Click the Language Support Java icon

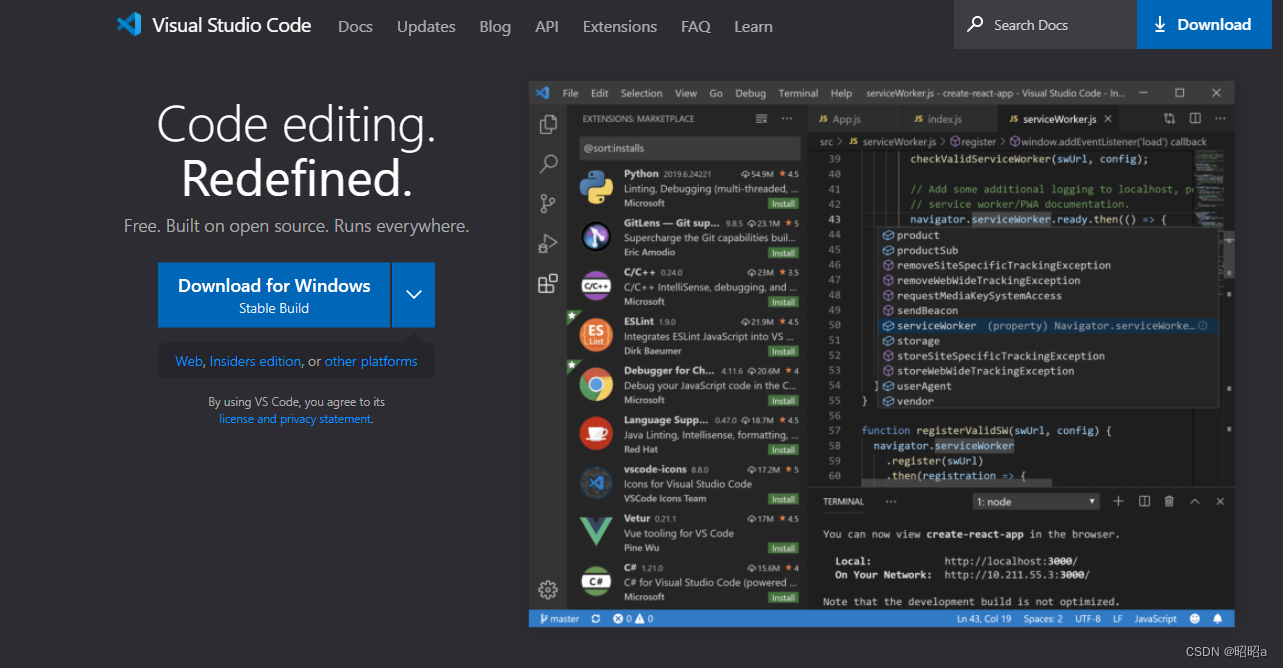(x=596, y=433)
